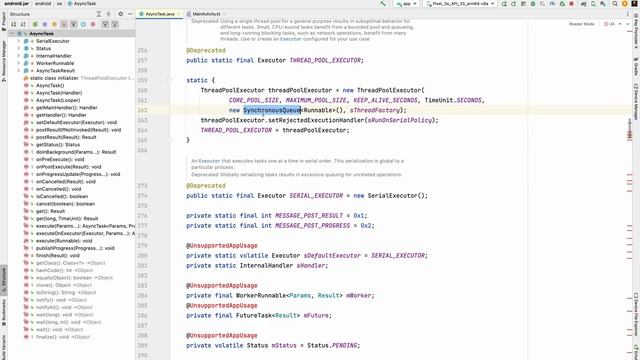Sort structure alphabetically icon
The height and width of the screenshot is (360, 640).
pos(23,24)
